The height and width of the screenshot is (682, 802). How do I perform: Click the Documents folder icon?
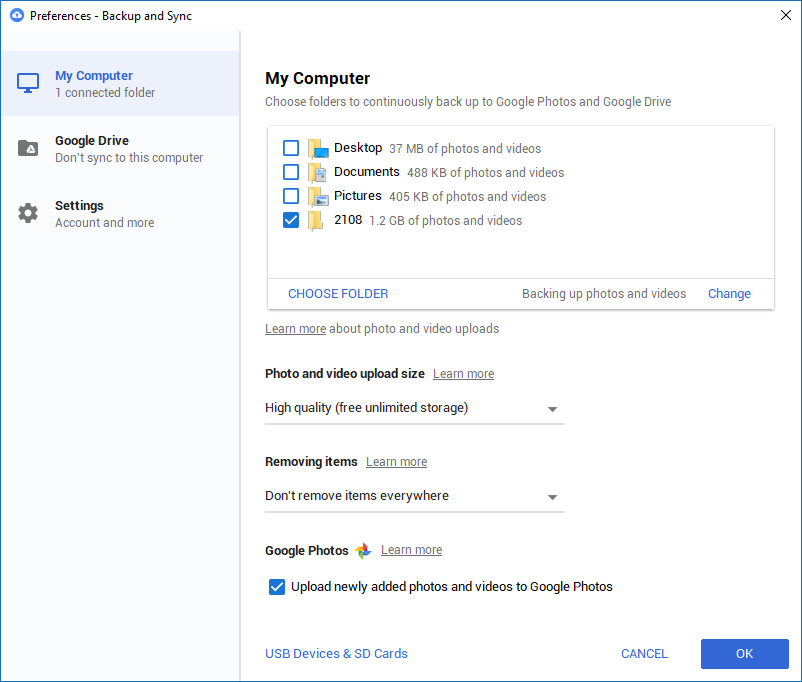click(318, 172)
